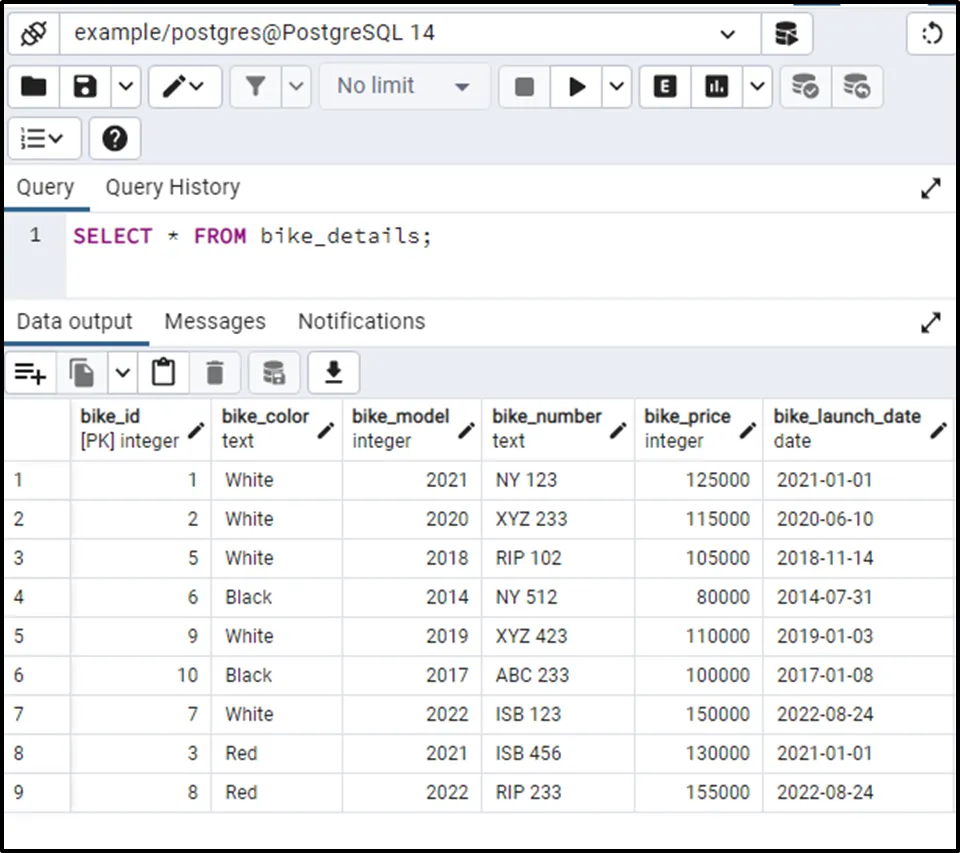Click the Paste clipboard icon
Screen dimensions: 960x853
[x=163, y=373]
